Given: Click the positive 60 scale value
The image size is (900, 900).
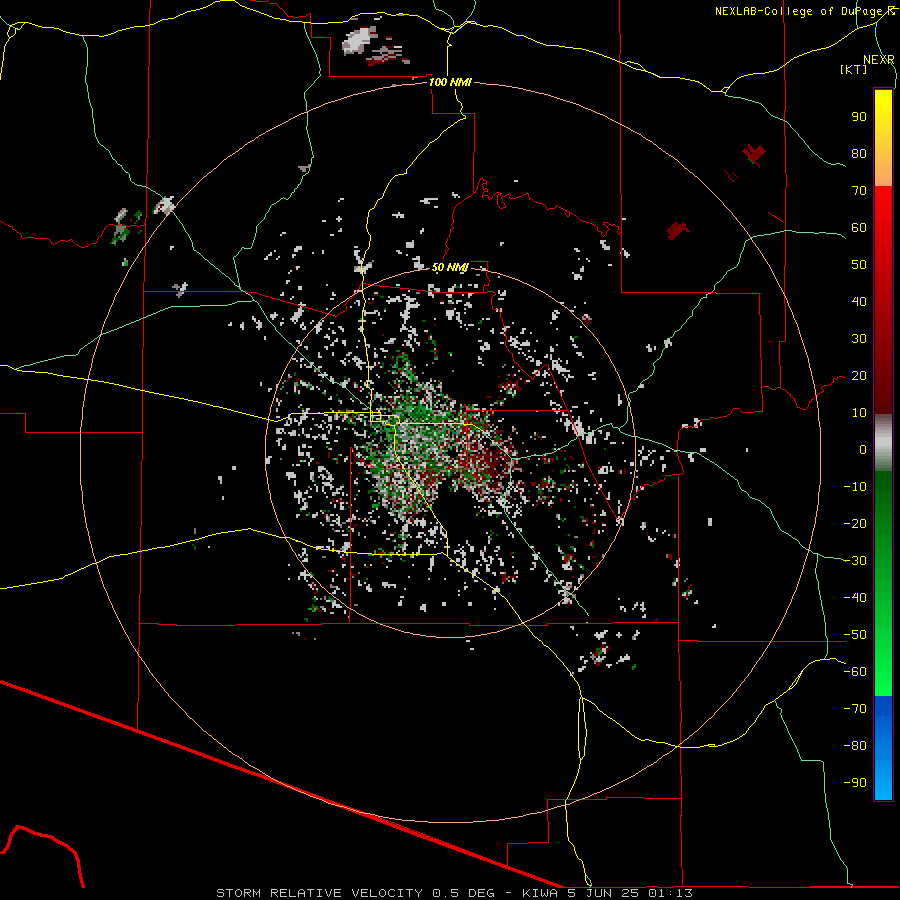Looking at the screenshot, I should pyautogui.click(x=859, y=227).
